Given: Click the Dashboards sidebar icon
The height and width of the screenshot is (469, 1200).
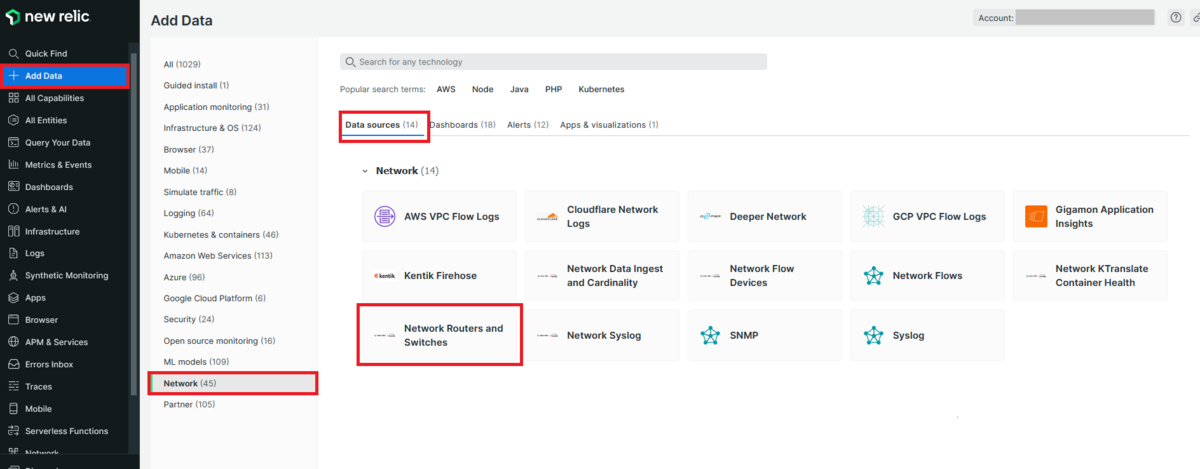Looking at the screenshot, I should [13, 187].
